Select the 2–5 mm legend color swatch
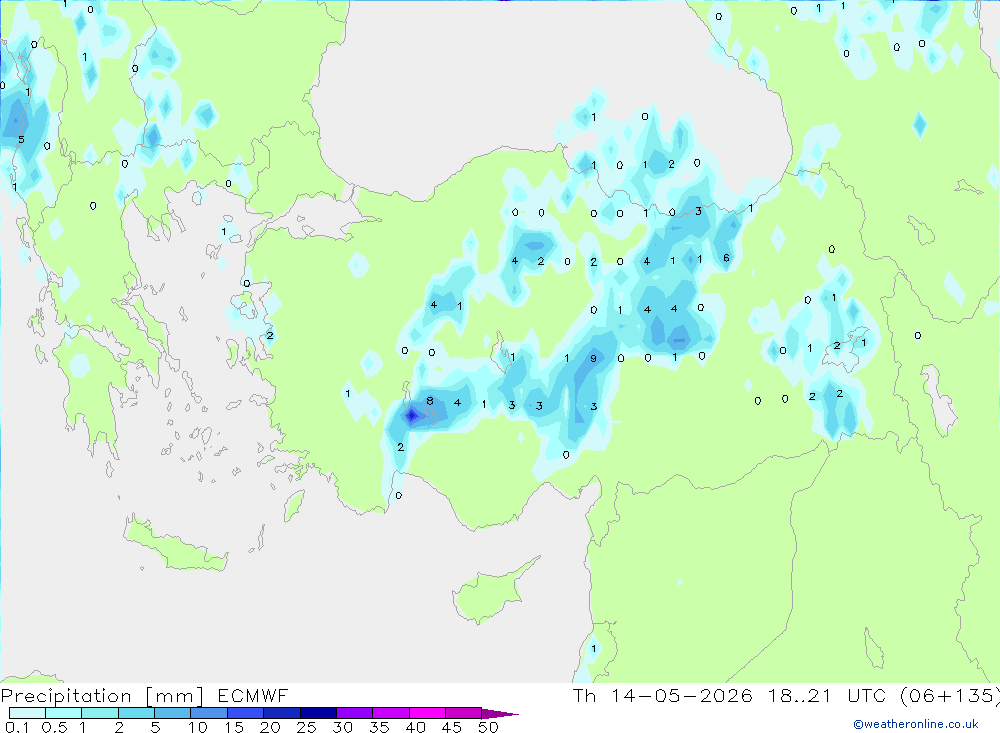This screenshot has width=1000, height=733. (136, 713)
